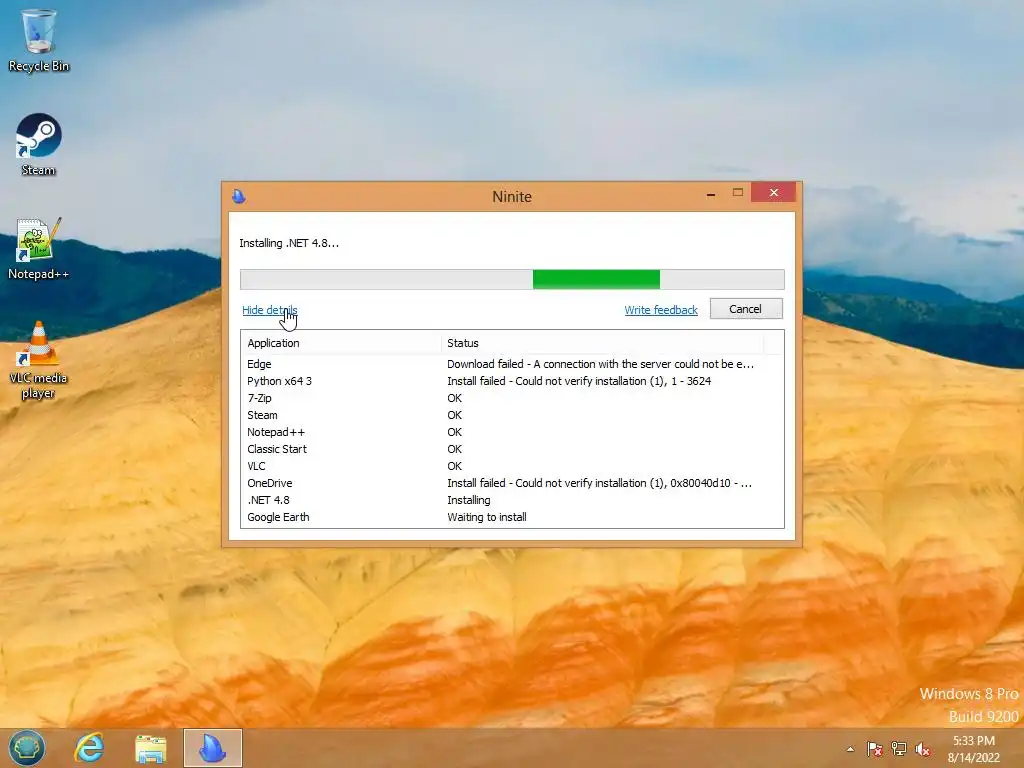Select the Classic Start row
Viewport: 1024px width, 768px height.
[512, 449]
